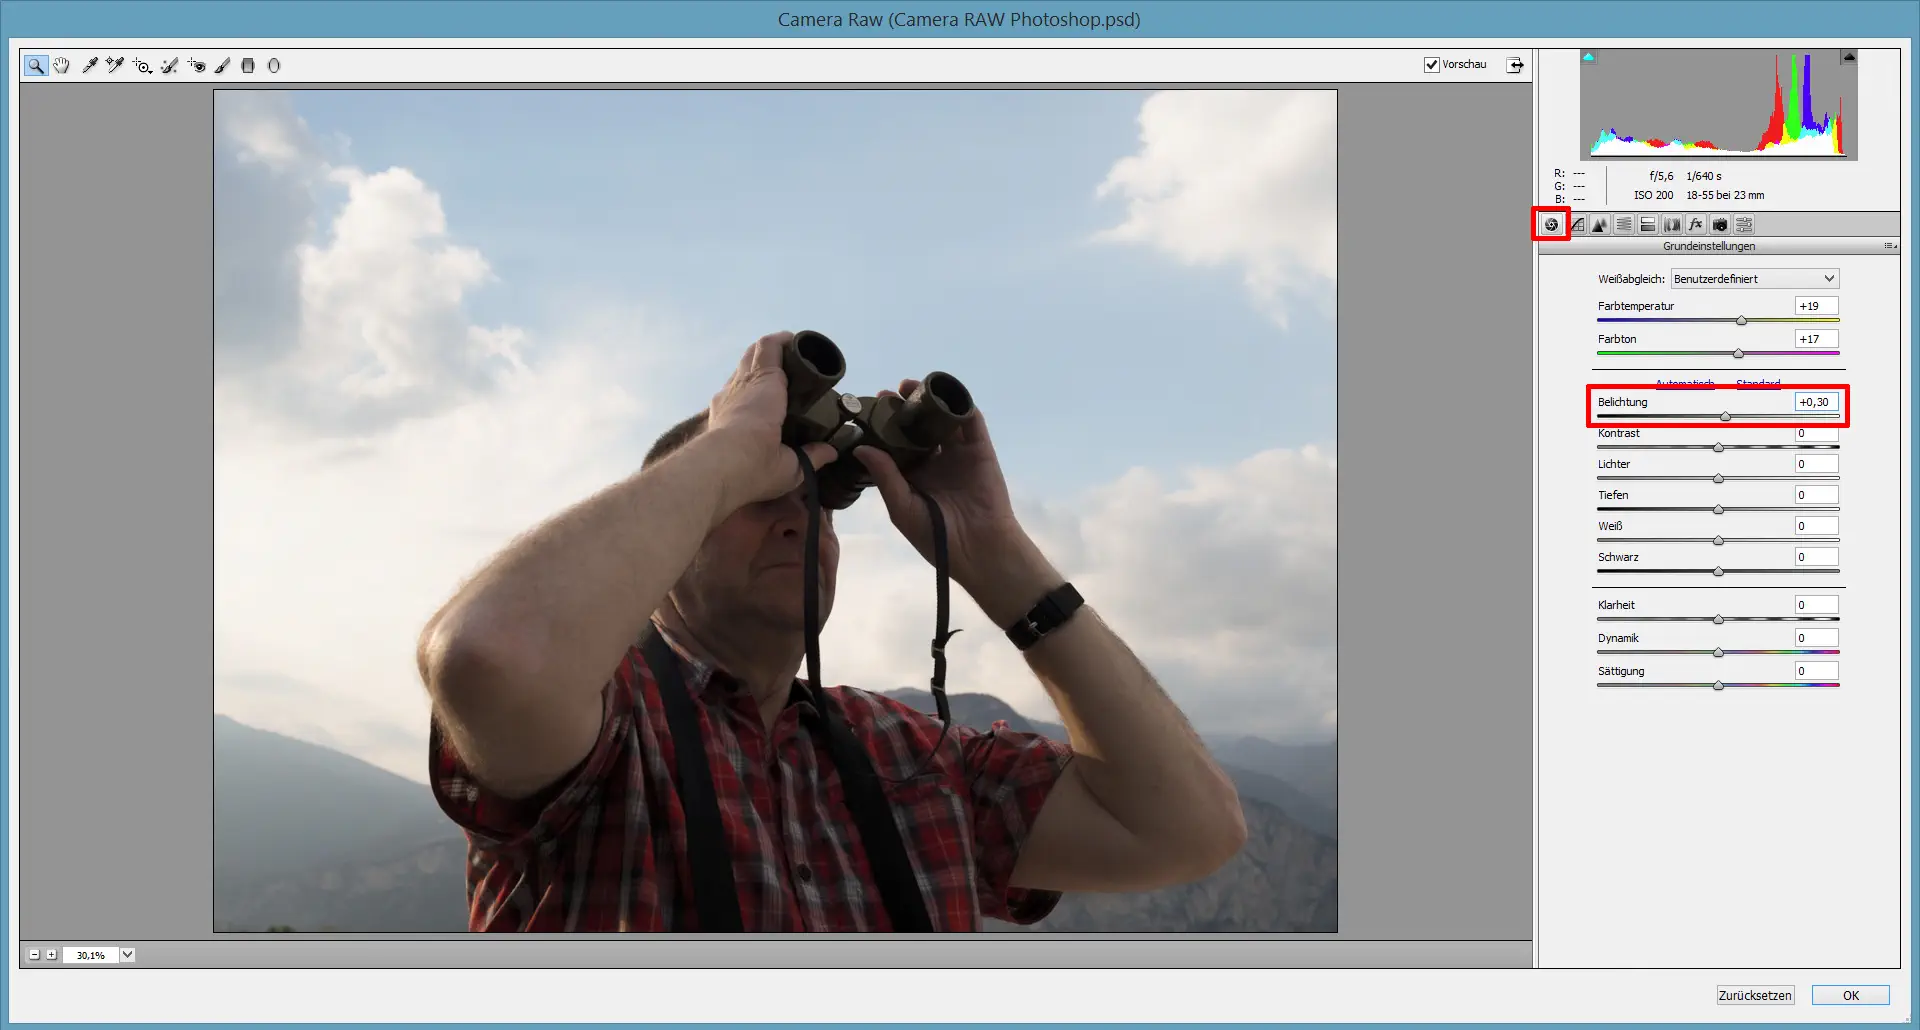Switch to the Graduated Filter tool
1920x1030 pixels.
[x=248, y=65]
